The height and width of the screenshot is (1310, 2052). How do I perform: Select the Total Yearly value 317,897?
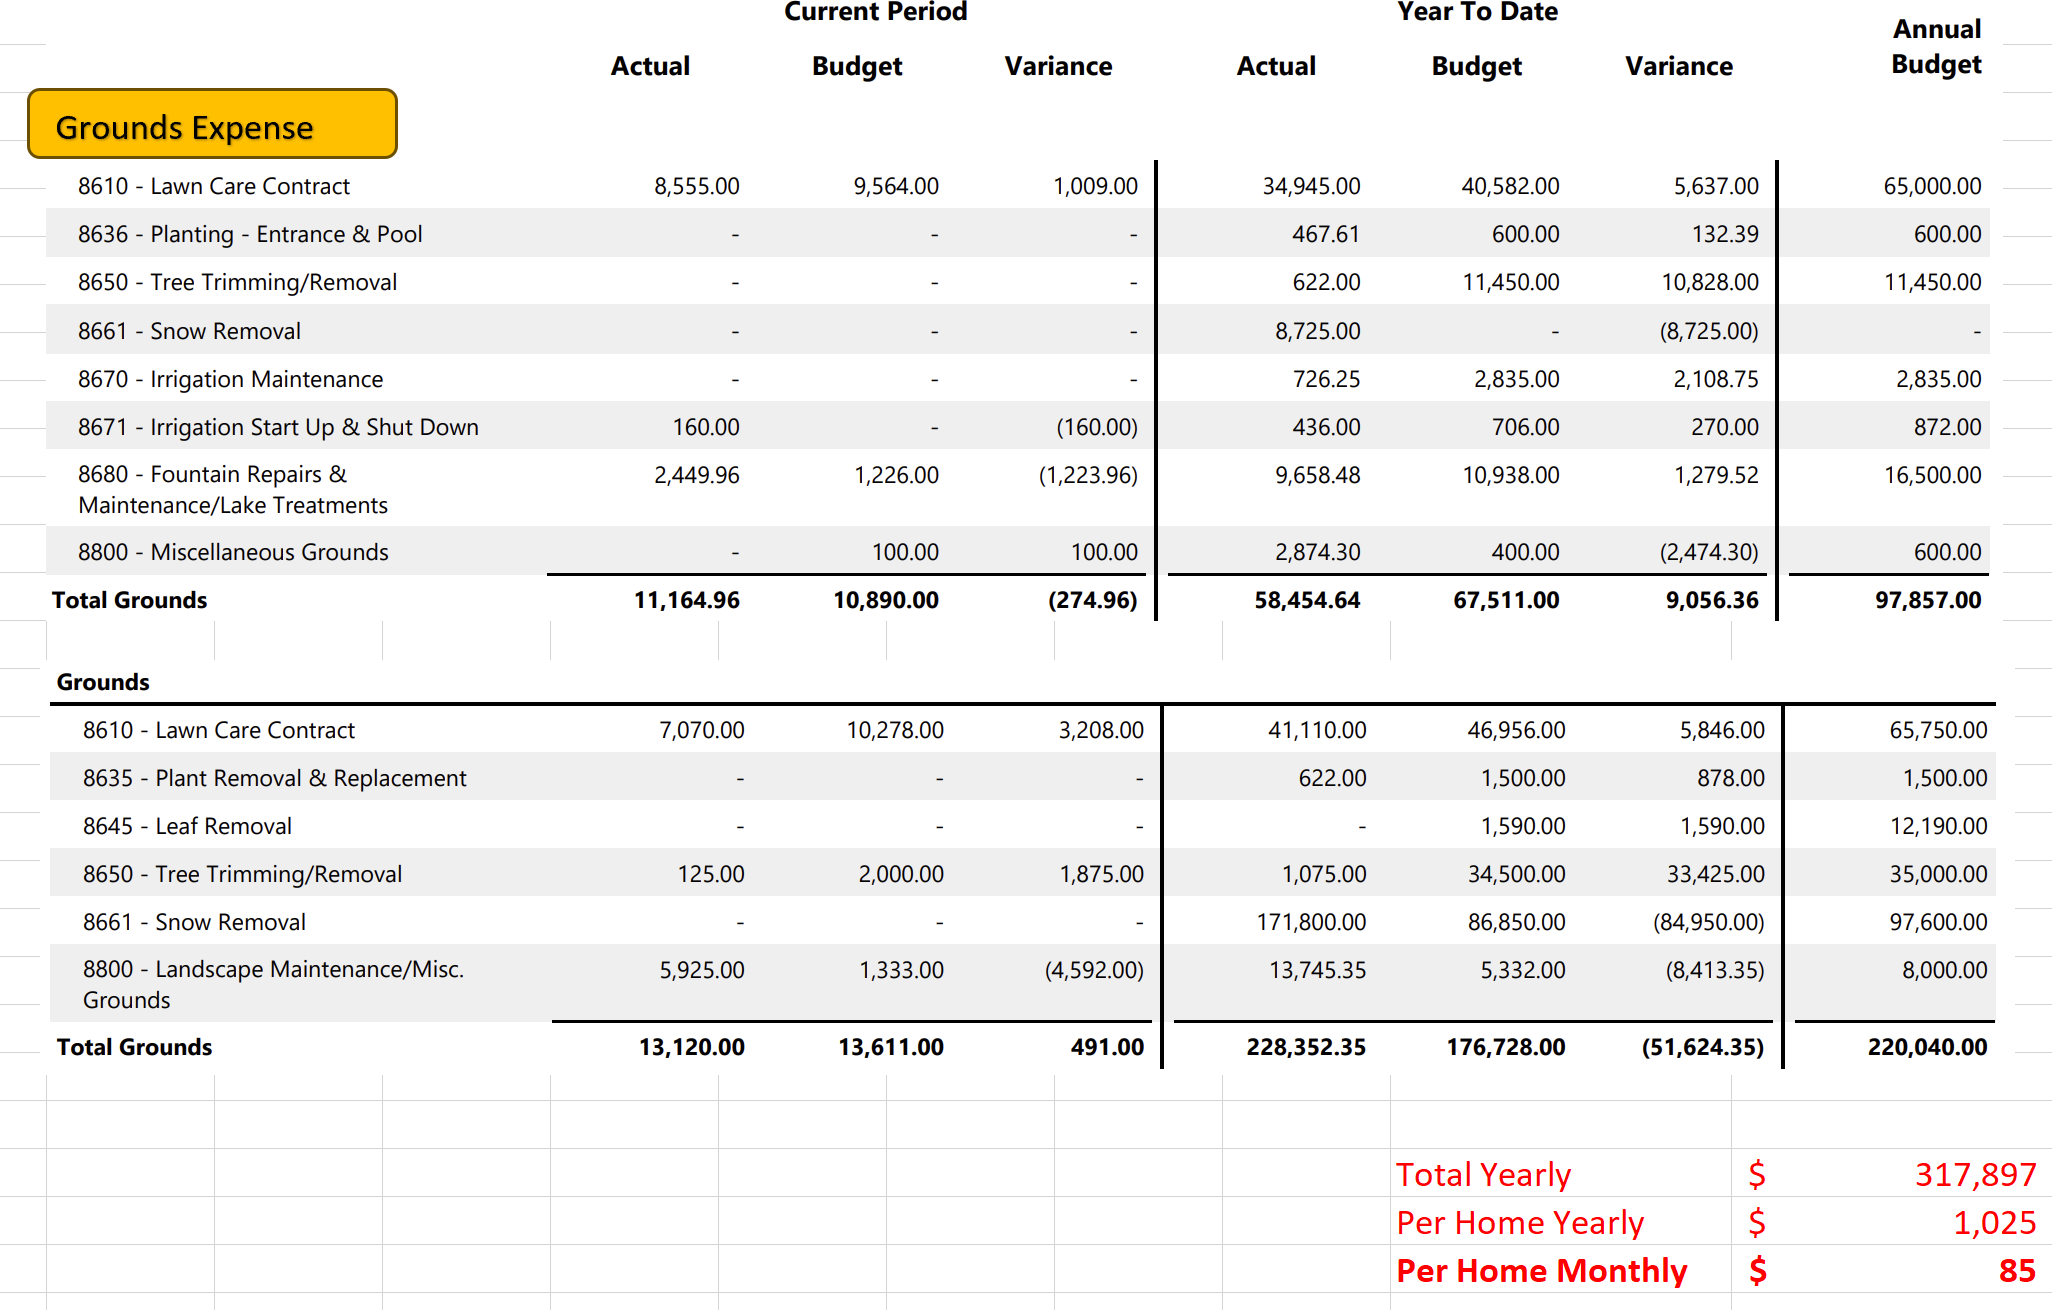tap(1974, 1174)
